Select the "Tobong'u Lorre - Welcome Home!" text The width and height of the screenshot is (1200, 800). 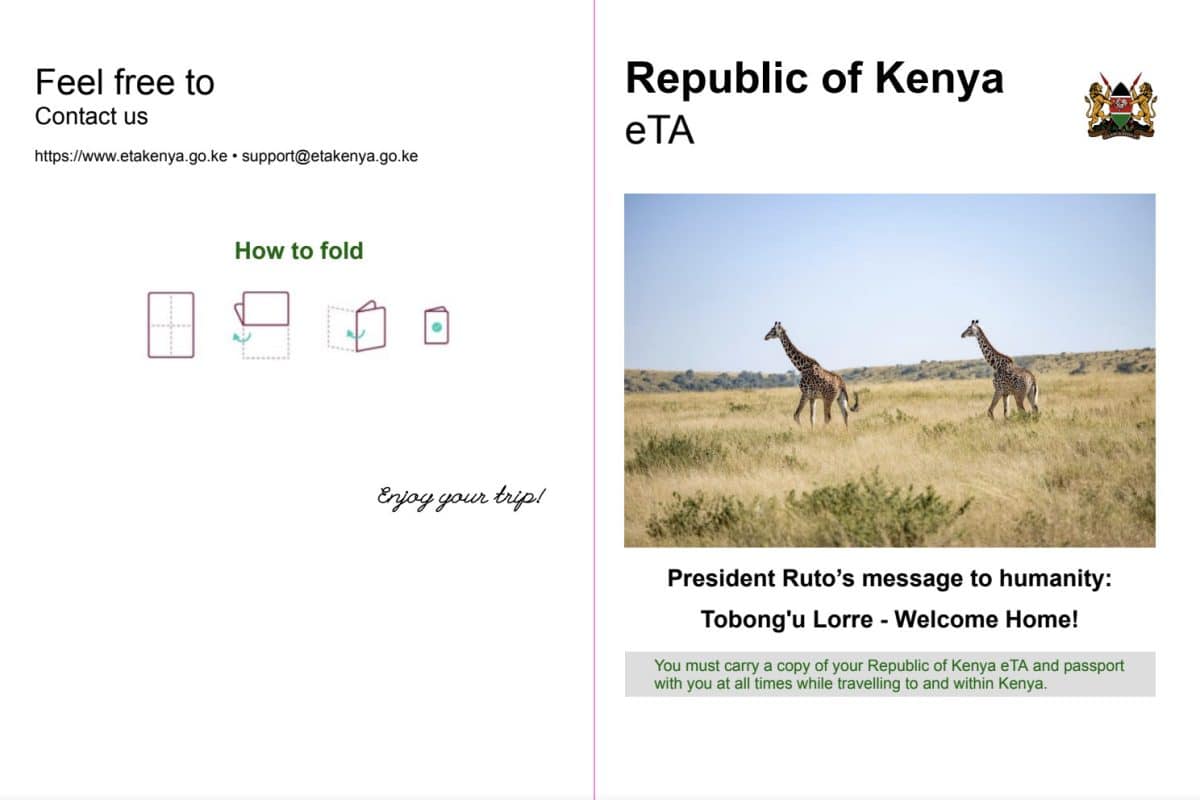(889, 619)
